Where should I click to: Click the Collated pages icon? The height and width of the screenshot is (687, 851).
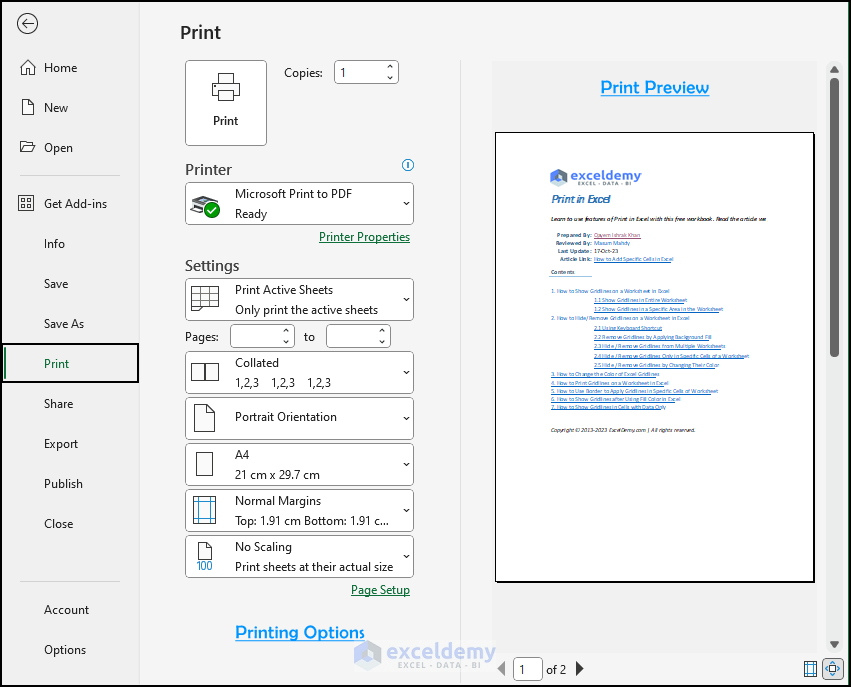205,372
